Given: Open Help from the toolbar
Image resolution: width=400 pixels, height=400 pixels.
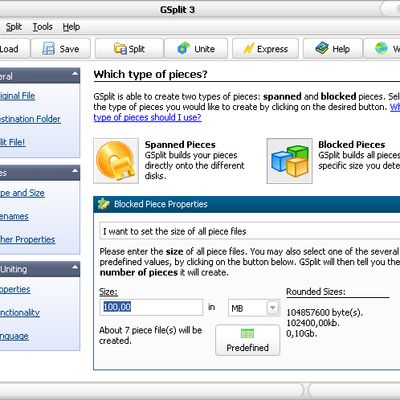Looking at the screenshot, I should pos(333,49).
